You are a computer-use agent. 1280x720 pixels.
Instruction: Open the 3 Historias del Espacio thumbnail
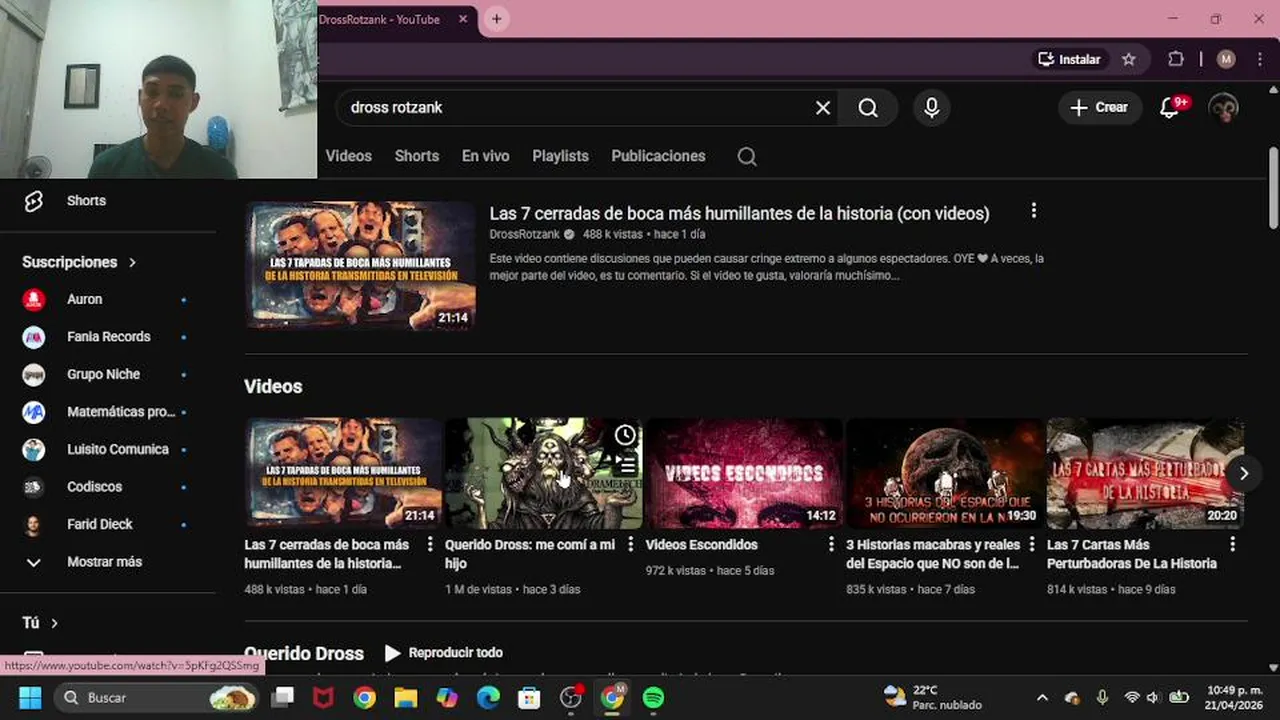(944, 473)
